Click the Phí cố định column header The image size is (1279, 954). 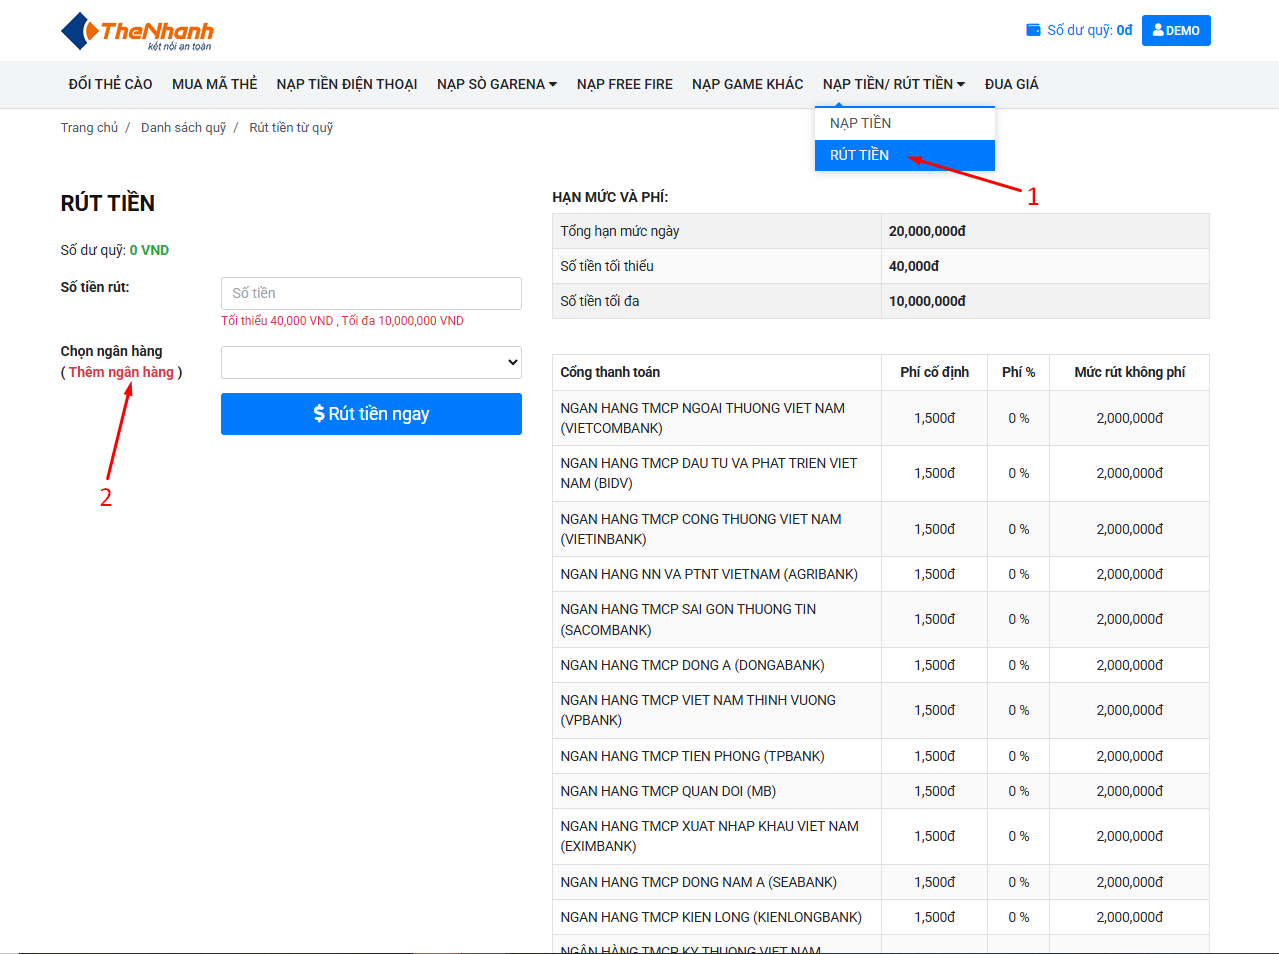point(934,372)
